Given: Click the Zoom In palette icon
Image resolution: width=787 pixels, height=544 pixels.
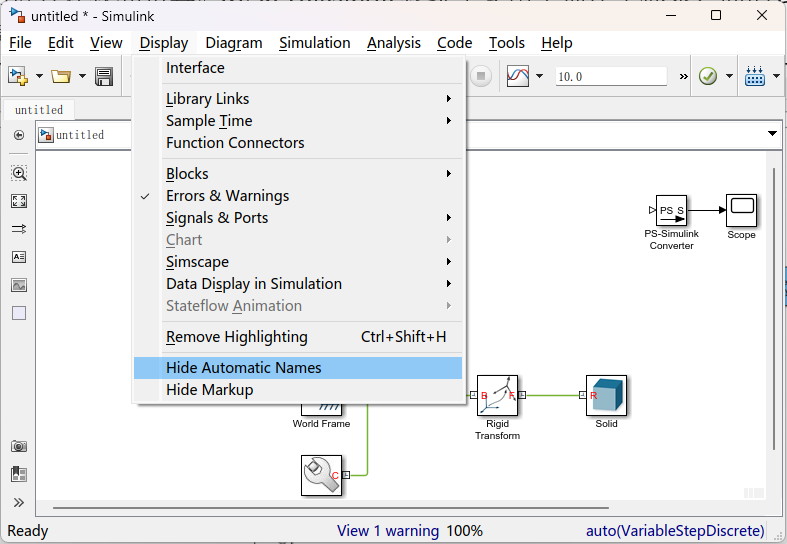Looking at the screenshot, I should point(19,173).
